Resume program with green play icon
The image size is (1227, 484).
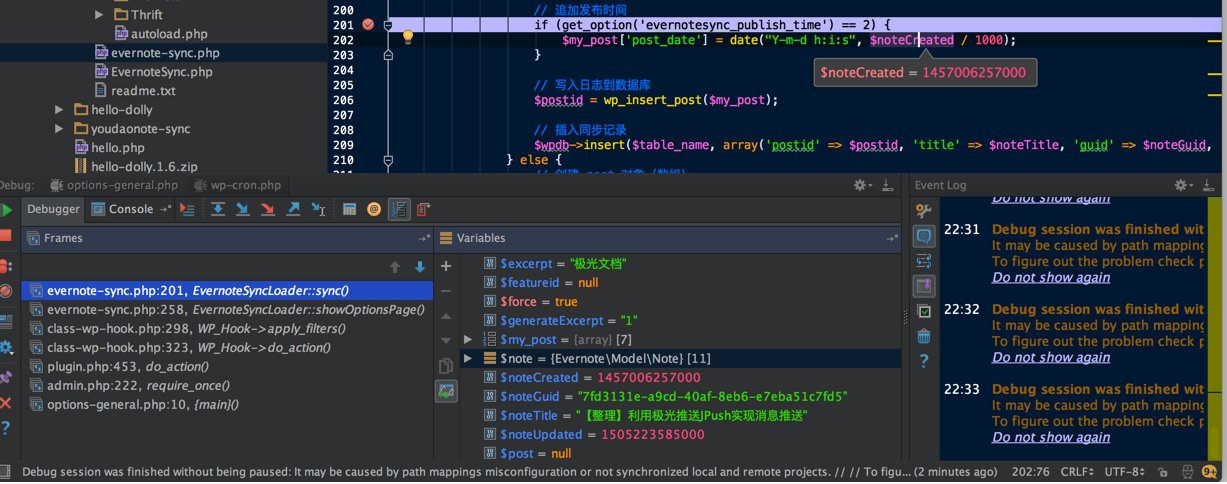tap(7, 210)
